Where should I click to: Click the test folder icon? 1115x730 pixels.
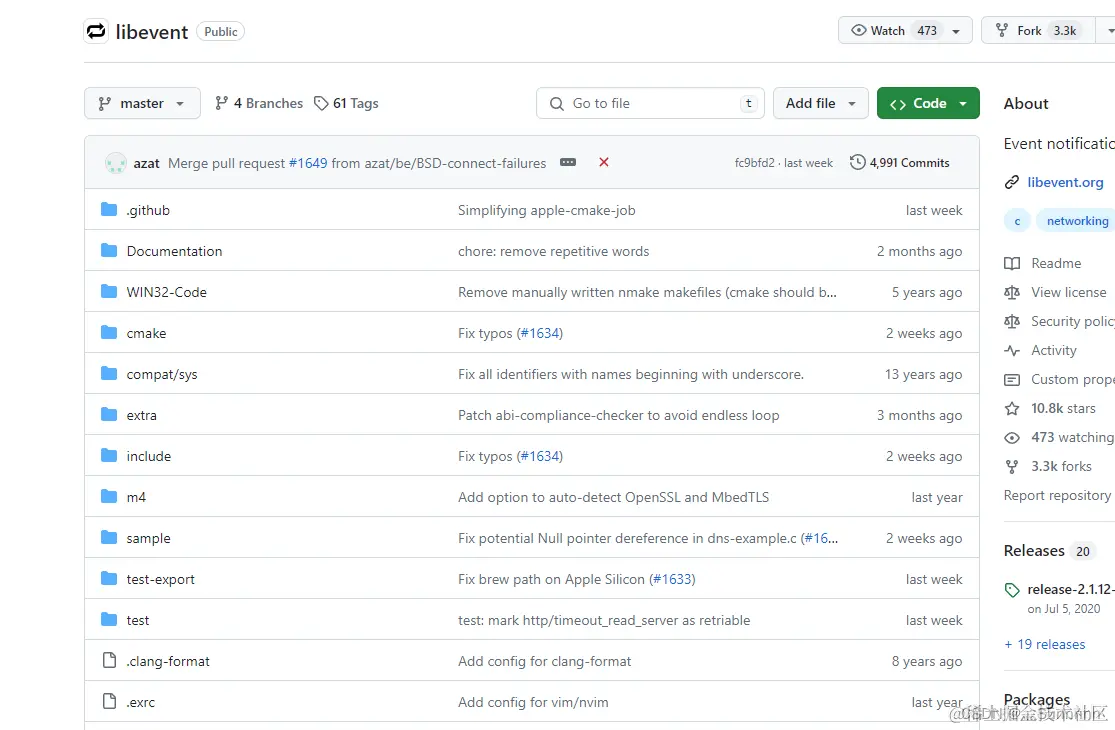click(x=109, y=620)
